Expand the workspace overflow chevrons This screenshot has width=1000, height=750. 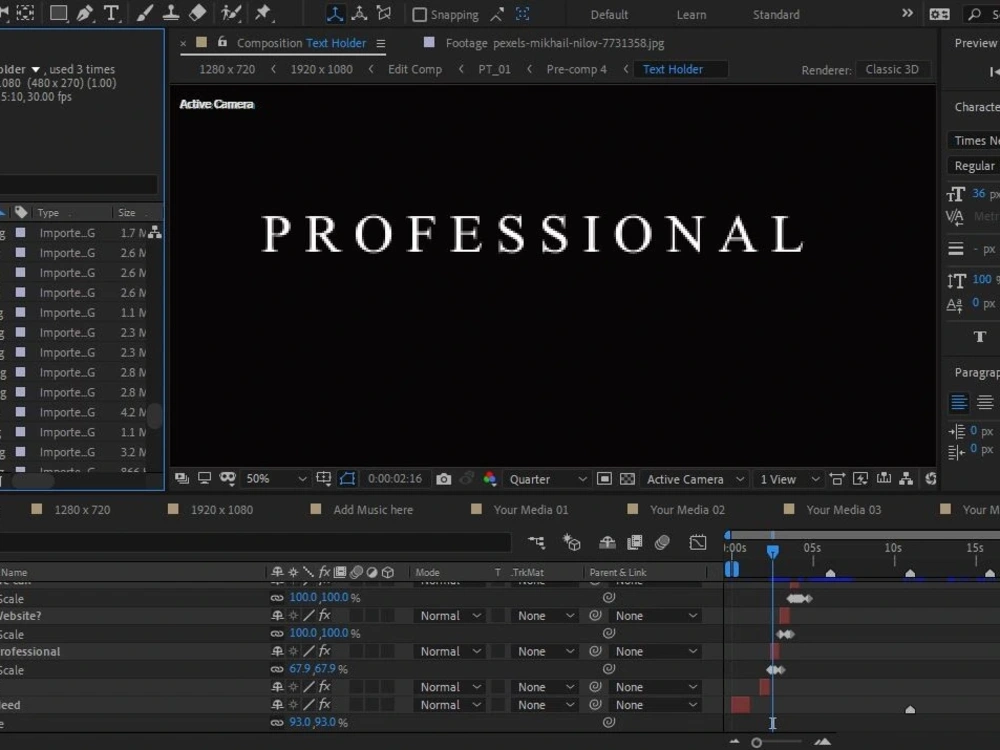(x=907, y=13)
